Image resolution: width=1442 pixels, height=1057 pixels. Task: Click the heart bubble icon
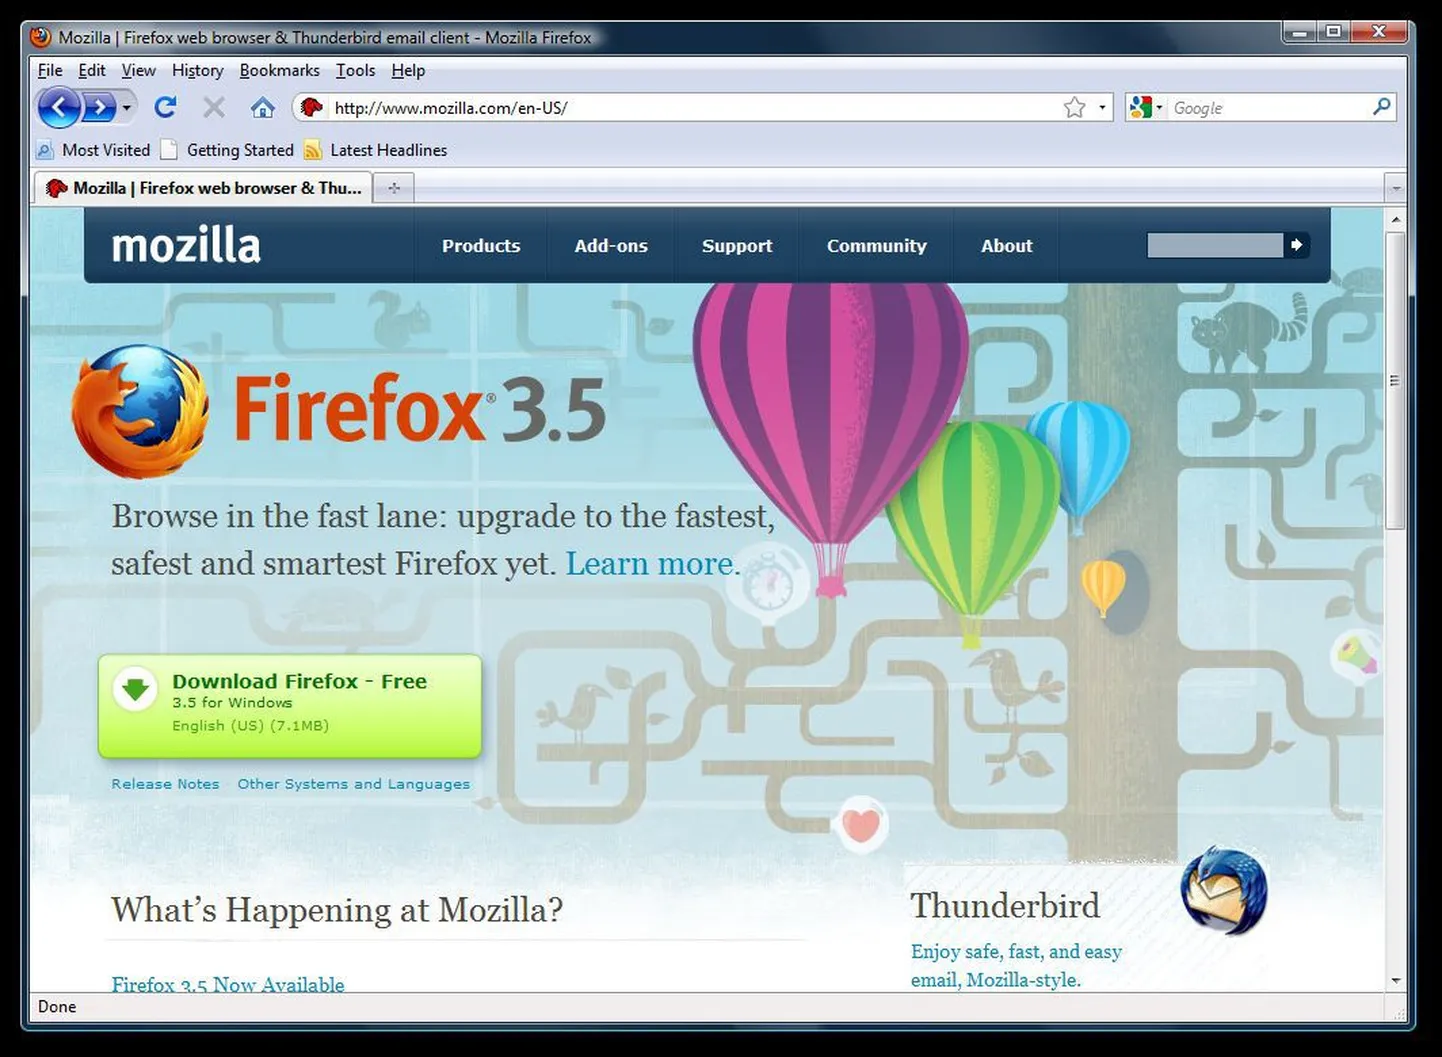[x=861, y=825]
